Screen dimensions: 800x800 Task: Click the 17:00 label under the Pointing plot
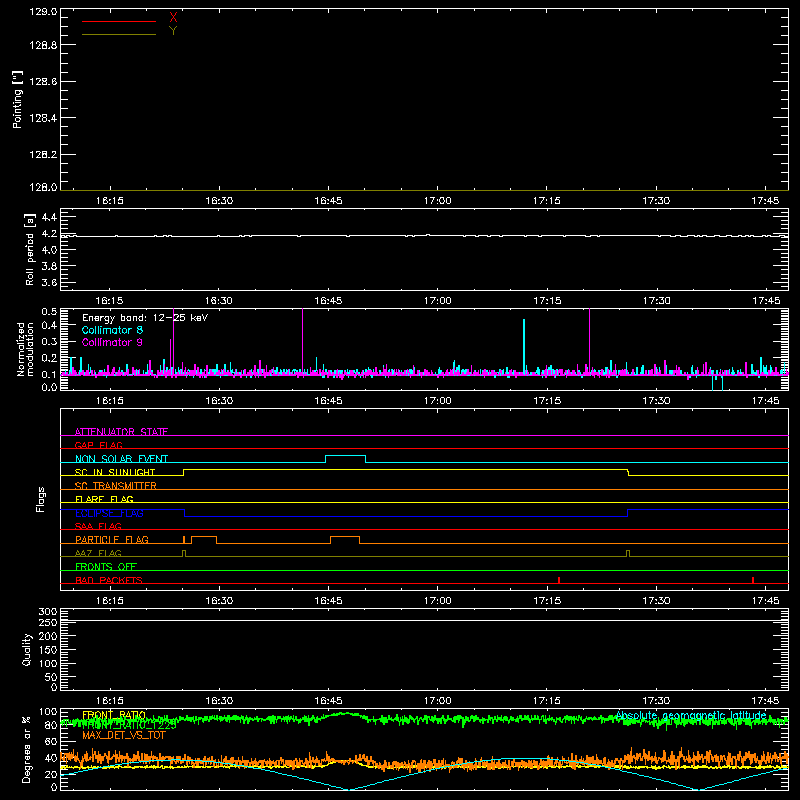[438, 201]
